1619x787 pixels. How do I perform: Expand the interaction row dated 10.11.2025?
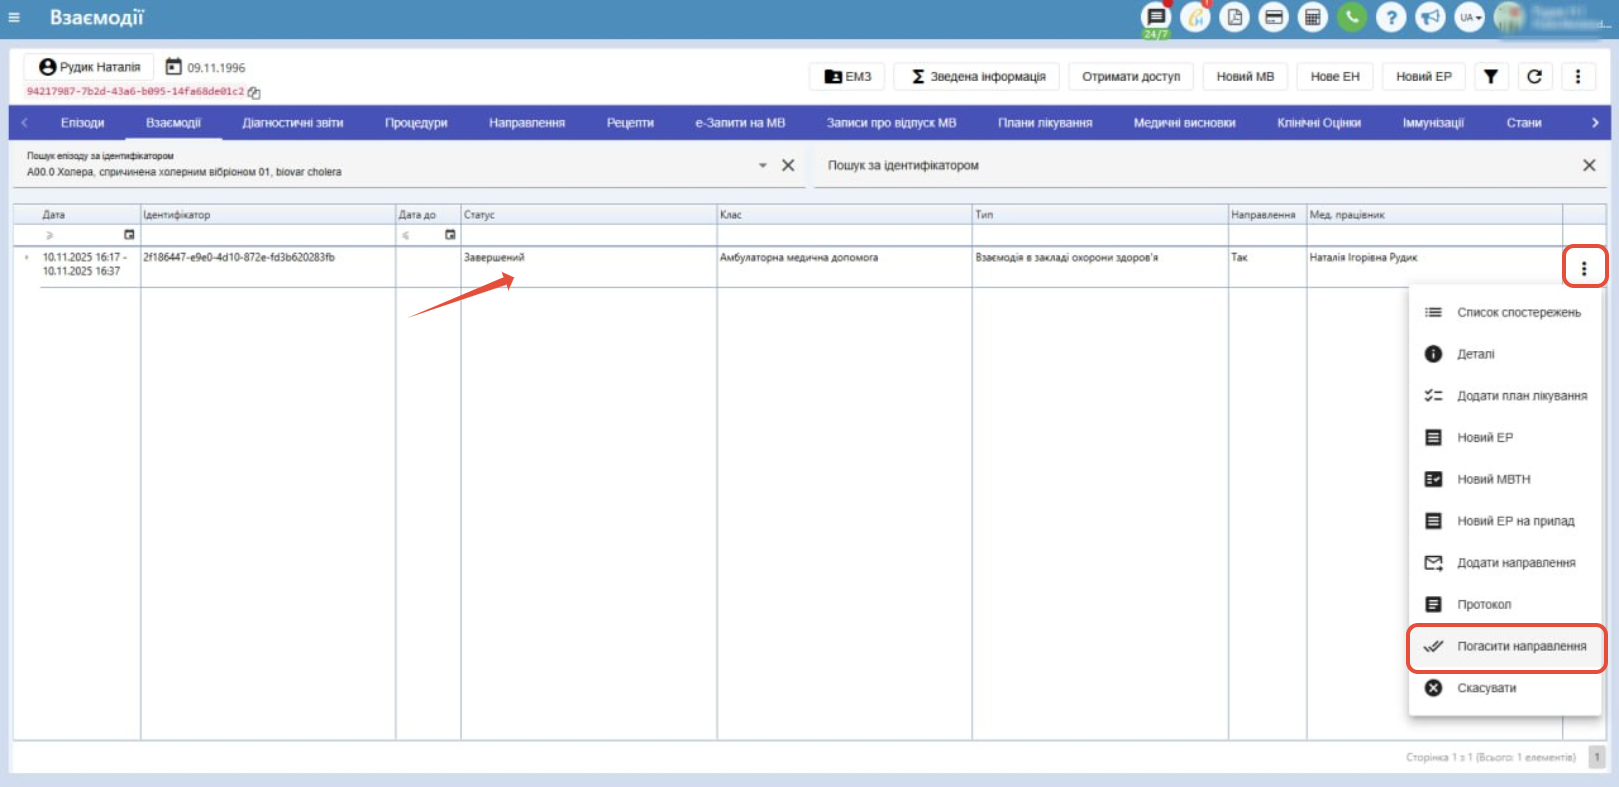26,258
